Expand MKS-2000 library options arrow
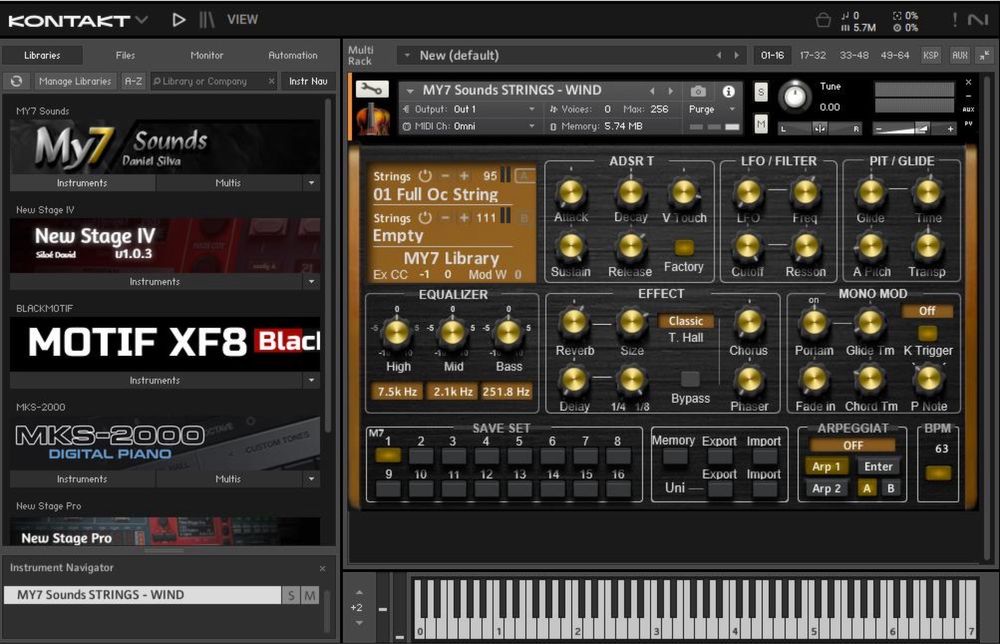Screen dimensions: 1000x644 pos(311,479)
